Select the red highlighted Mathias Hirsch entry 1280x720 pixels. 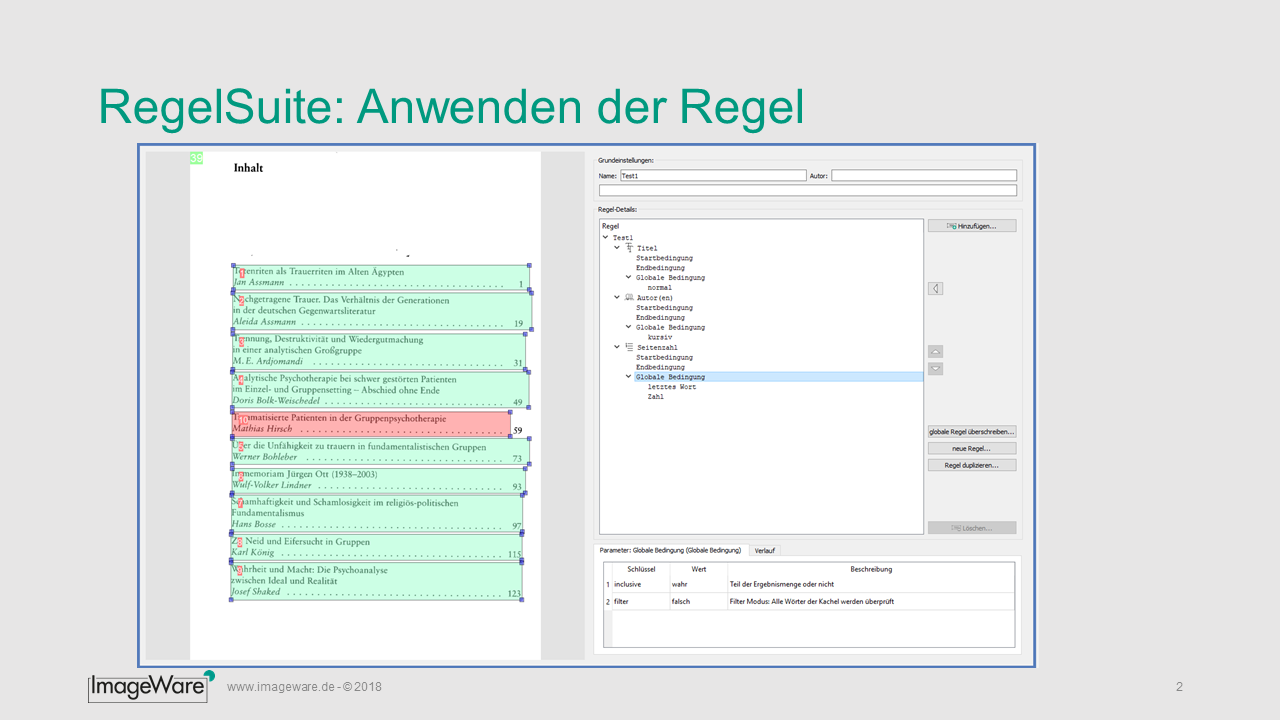click(x=370, y=423)
